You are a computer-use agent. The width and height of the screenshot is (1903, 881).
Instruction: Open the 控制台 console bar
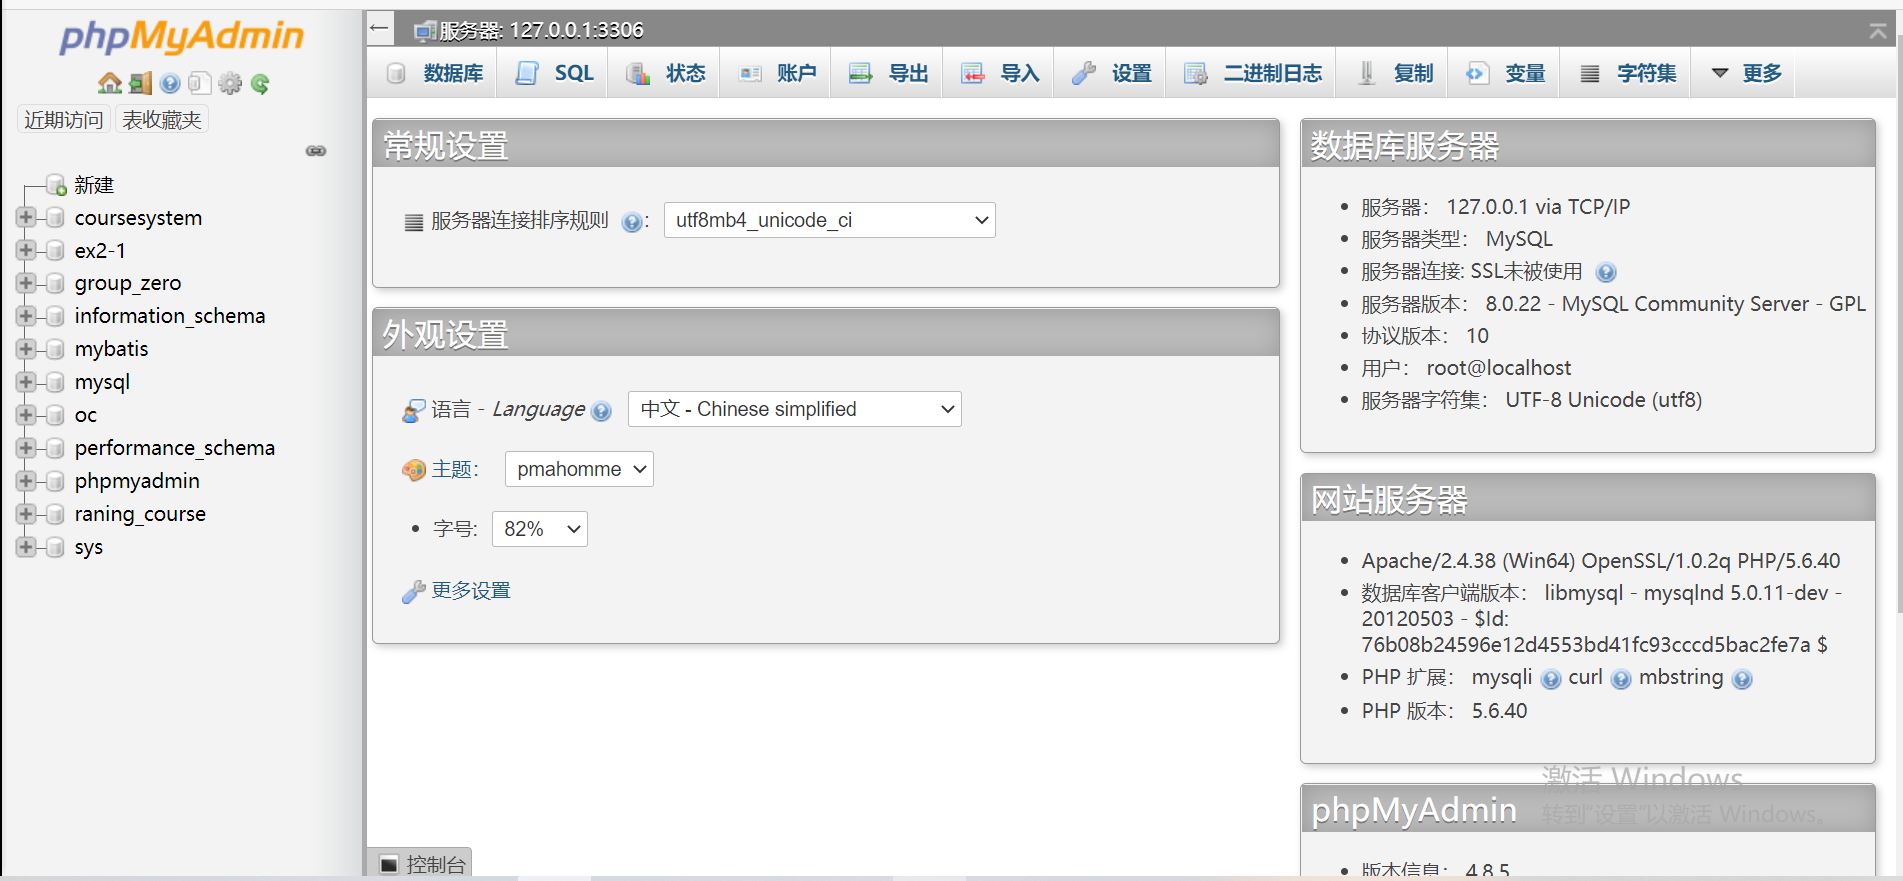[420, 864]
